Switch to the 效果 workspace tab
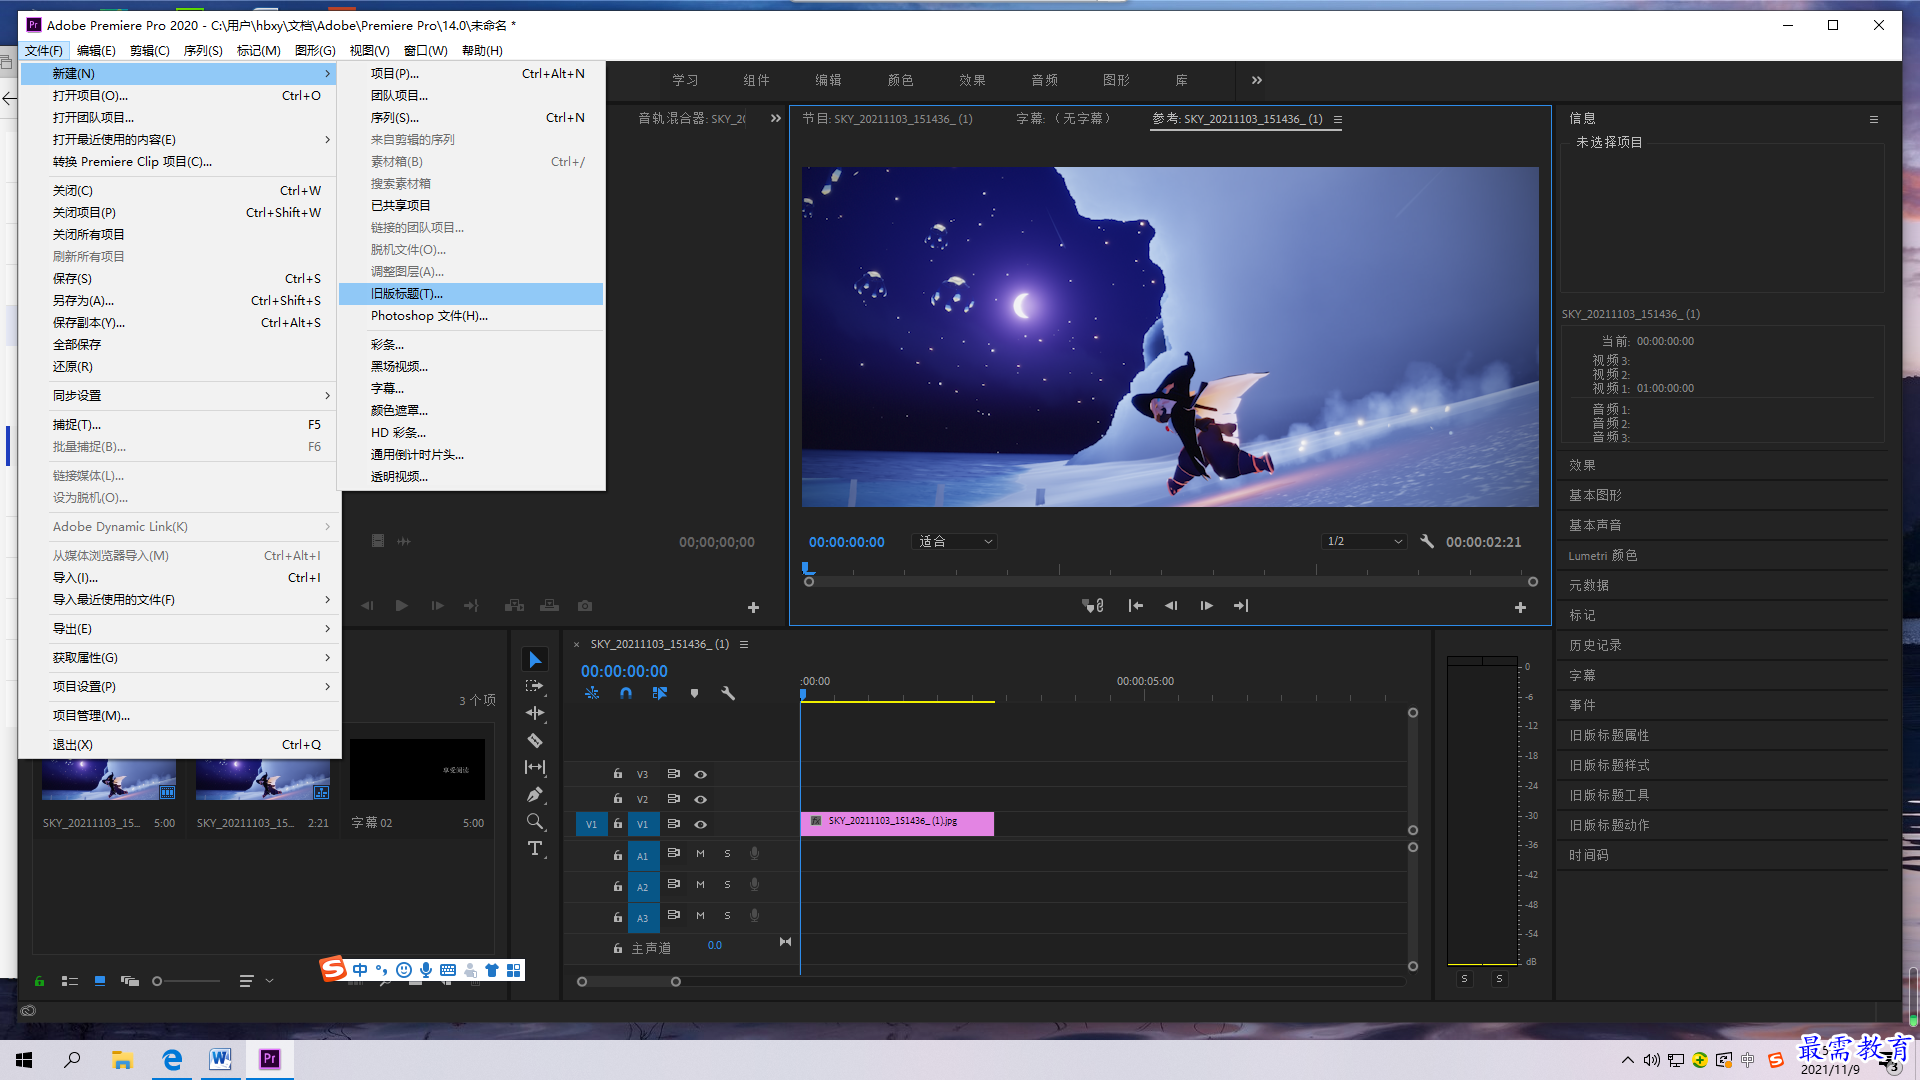1920x1080 pixels. click(972, 80)
